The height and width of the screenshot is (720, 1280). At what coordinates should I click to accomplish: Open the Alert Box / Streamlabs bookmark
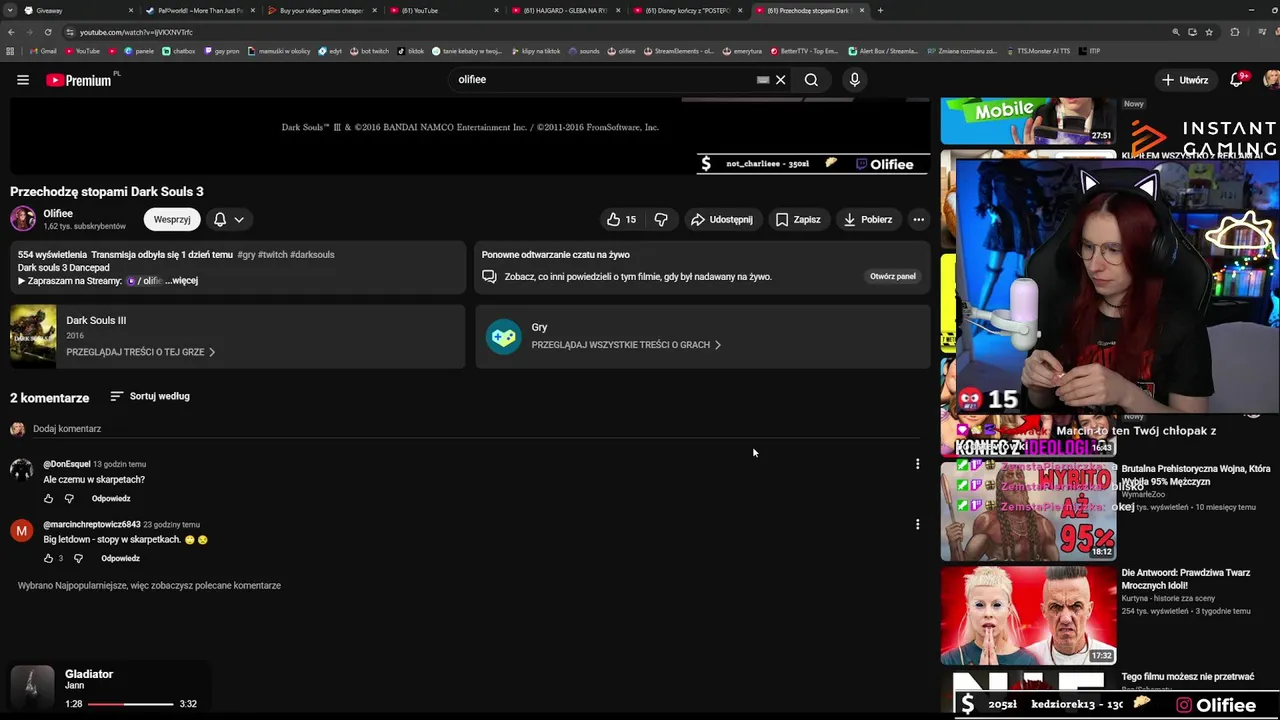click(883, 51)
